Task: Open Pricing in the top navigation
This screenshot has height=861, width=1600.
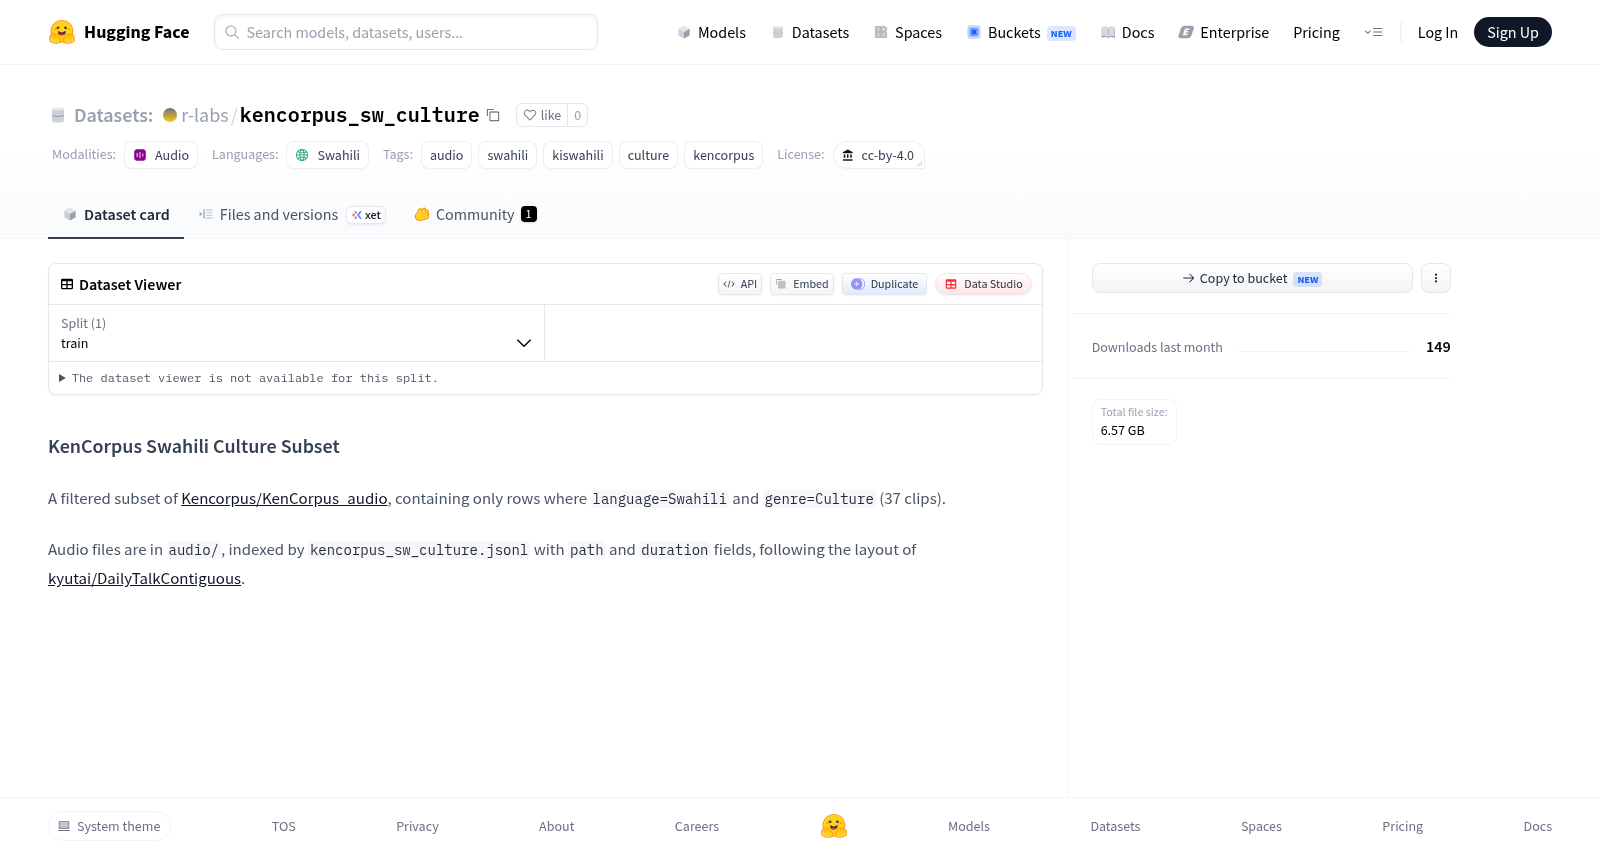Action: pyautogui.click(x=1316, y=32)
